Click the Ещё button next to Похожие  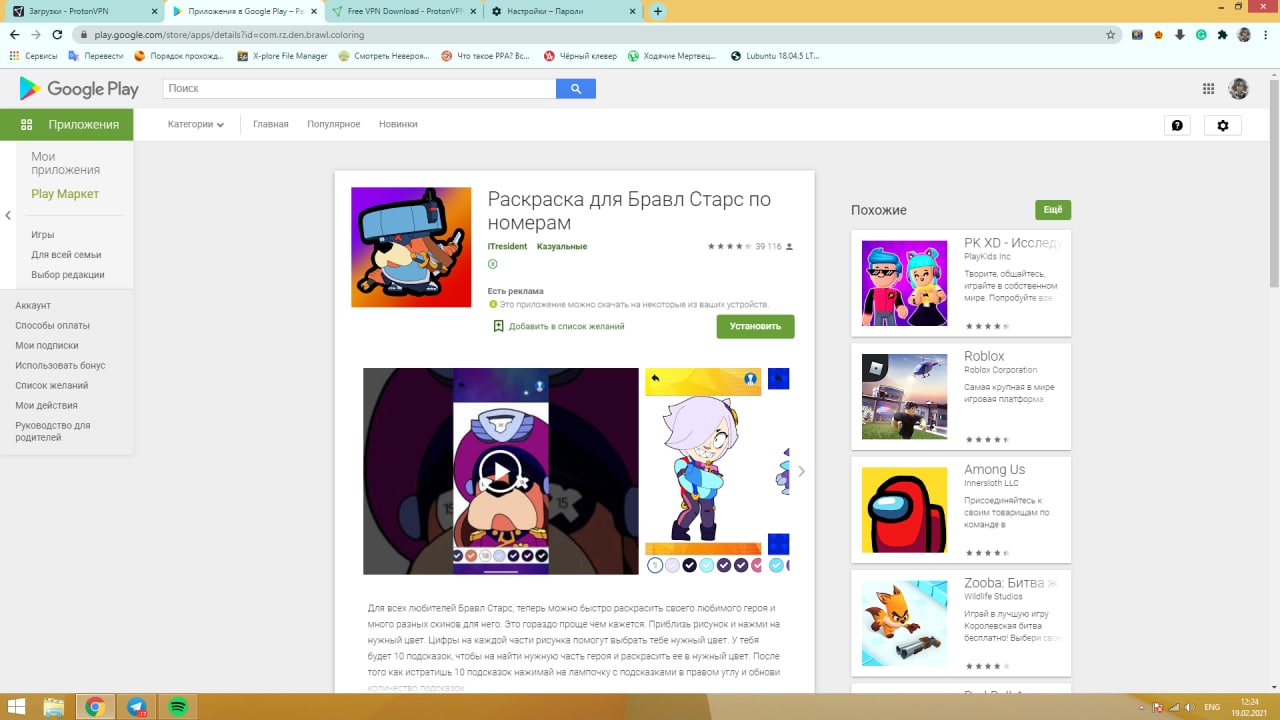point(1053,210)
